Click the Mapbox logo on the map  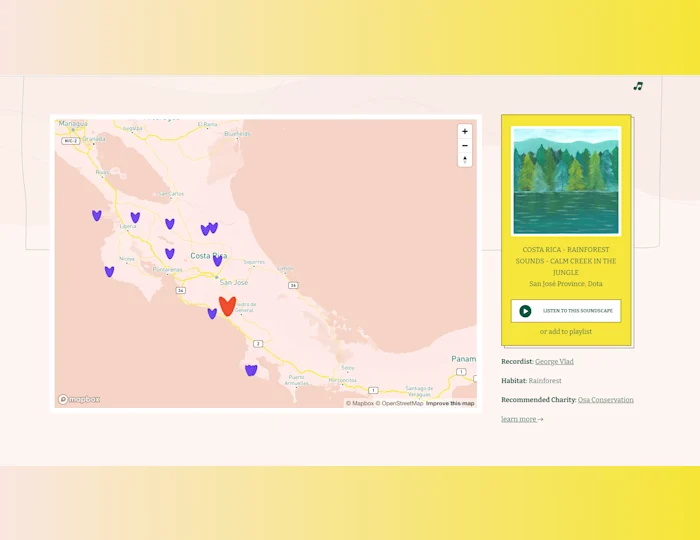(x=79, y=399)
